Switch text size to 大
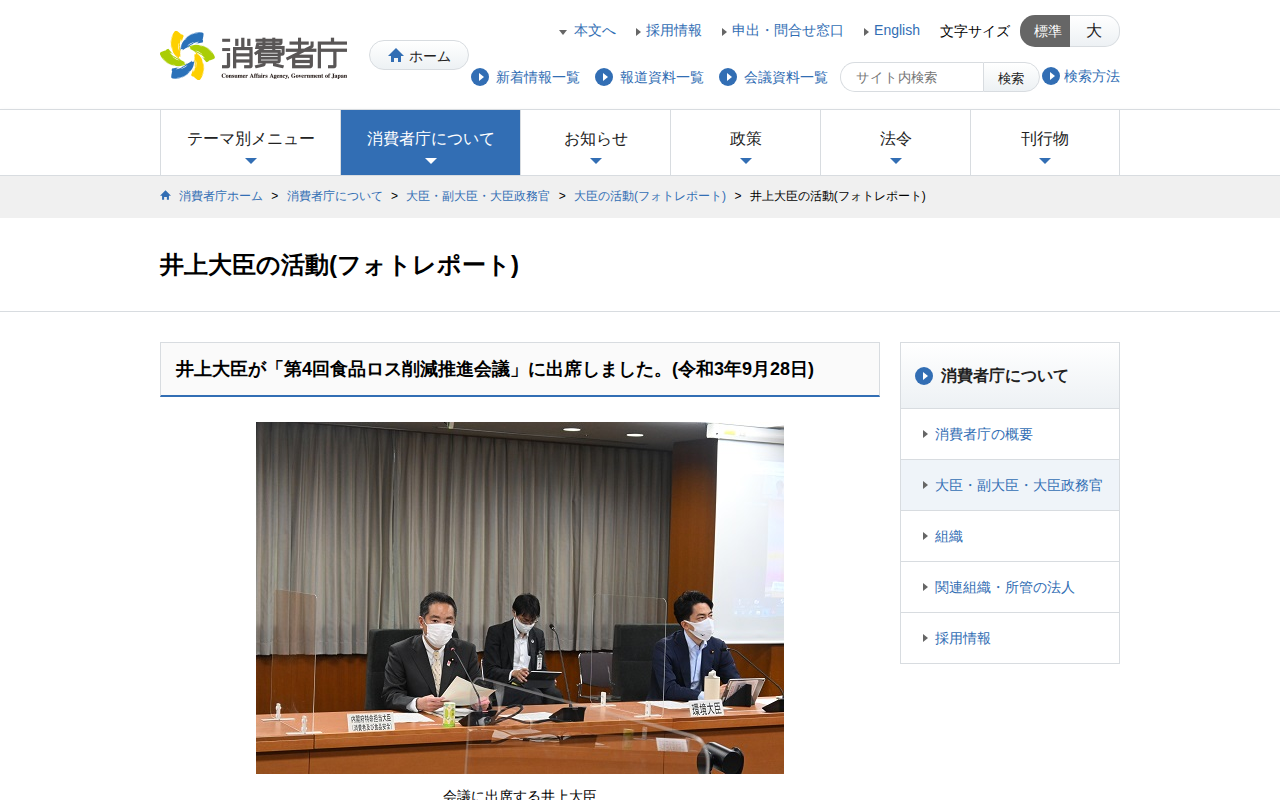 tap(1095, 31)
